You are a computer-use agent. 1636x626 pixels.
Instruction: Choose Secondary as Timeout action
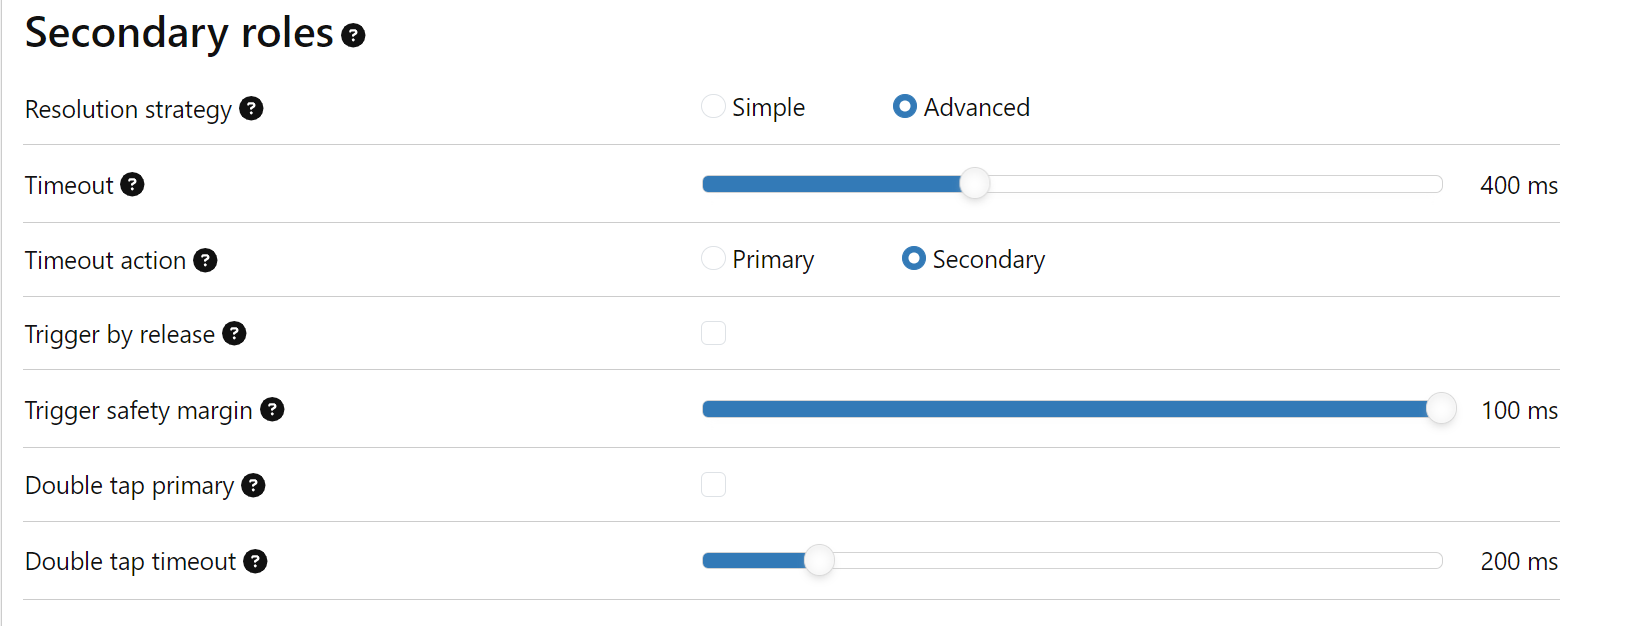tap(914, 258)
